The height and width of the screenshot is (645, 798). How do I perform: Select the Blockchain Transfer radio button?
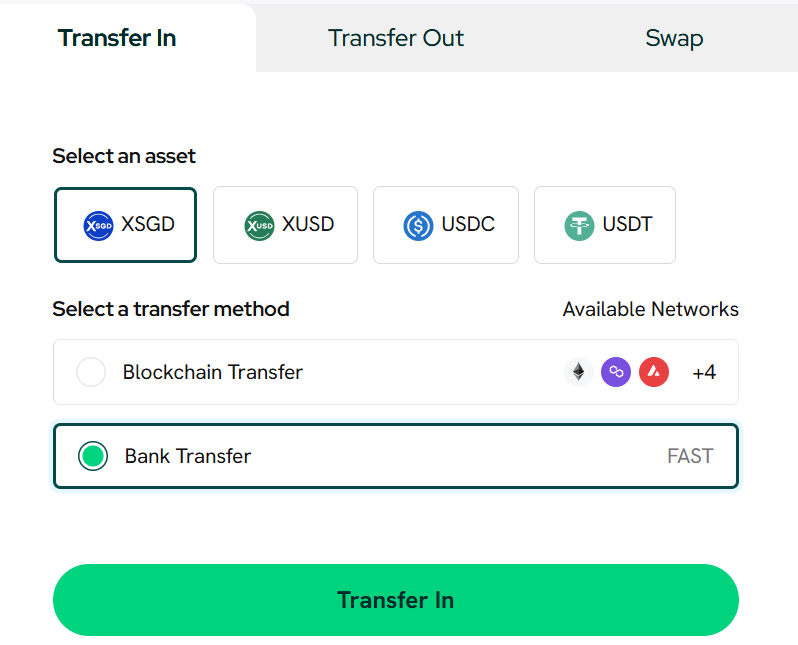click(91, 373)
